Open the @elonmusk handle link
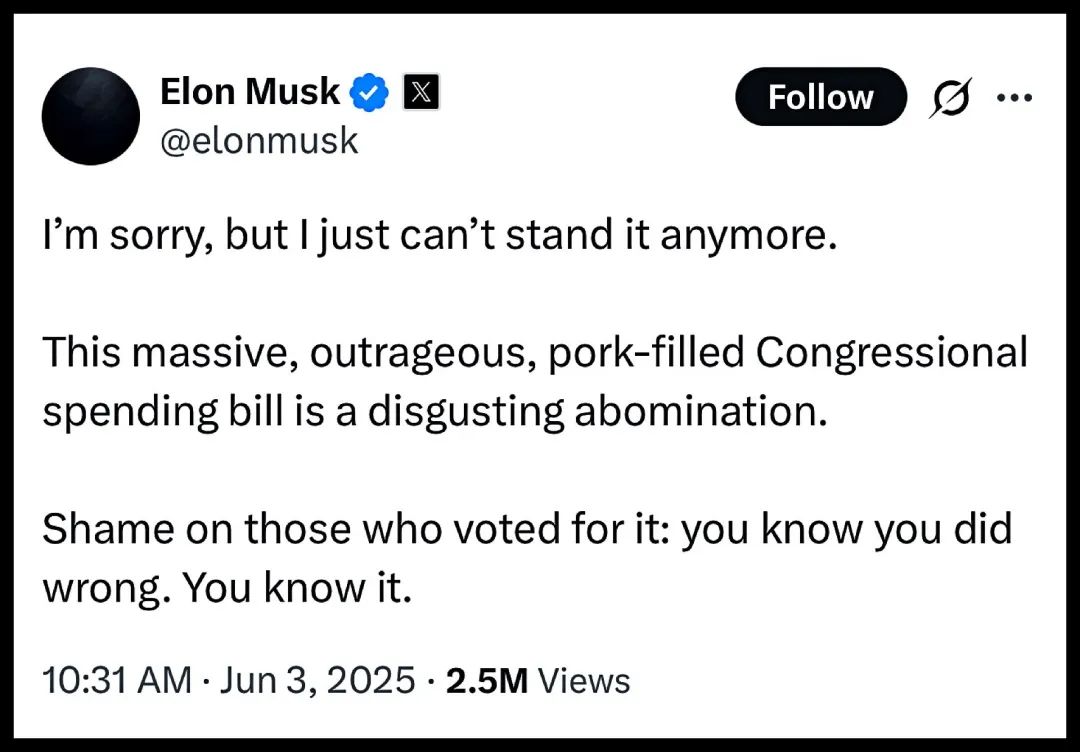The height and width of the screenshot is (752, 1080). (258, 141)
